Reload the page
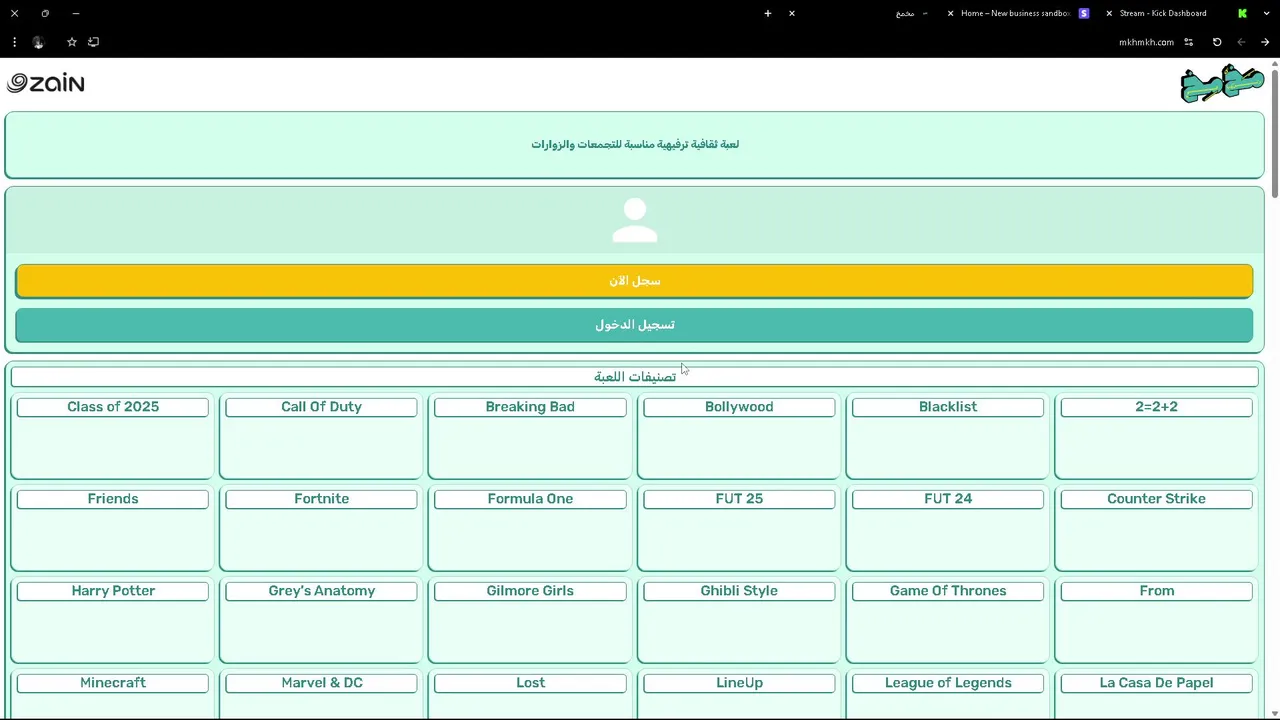Image resolution: width=1280 pixels, height=720 pixels. click(x=1217, y=42)
